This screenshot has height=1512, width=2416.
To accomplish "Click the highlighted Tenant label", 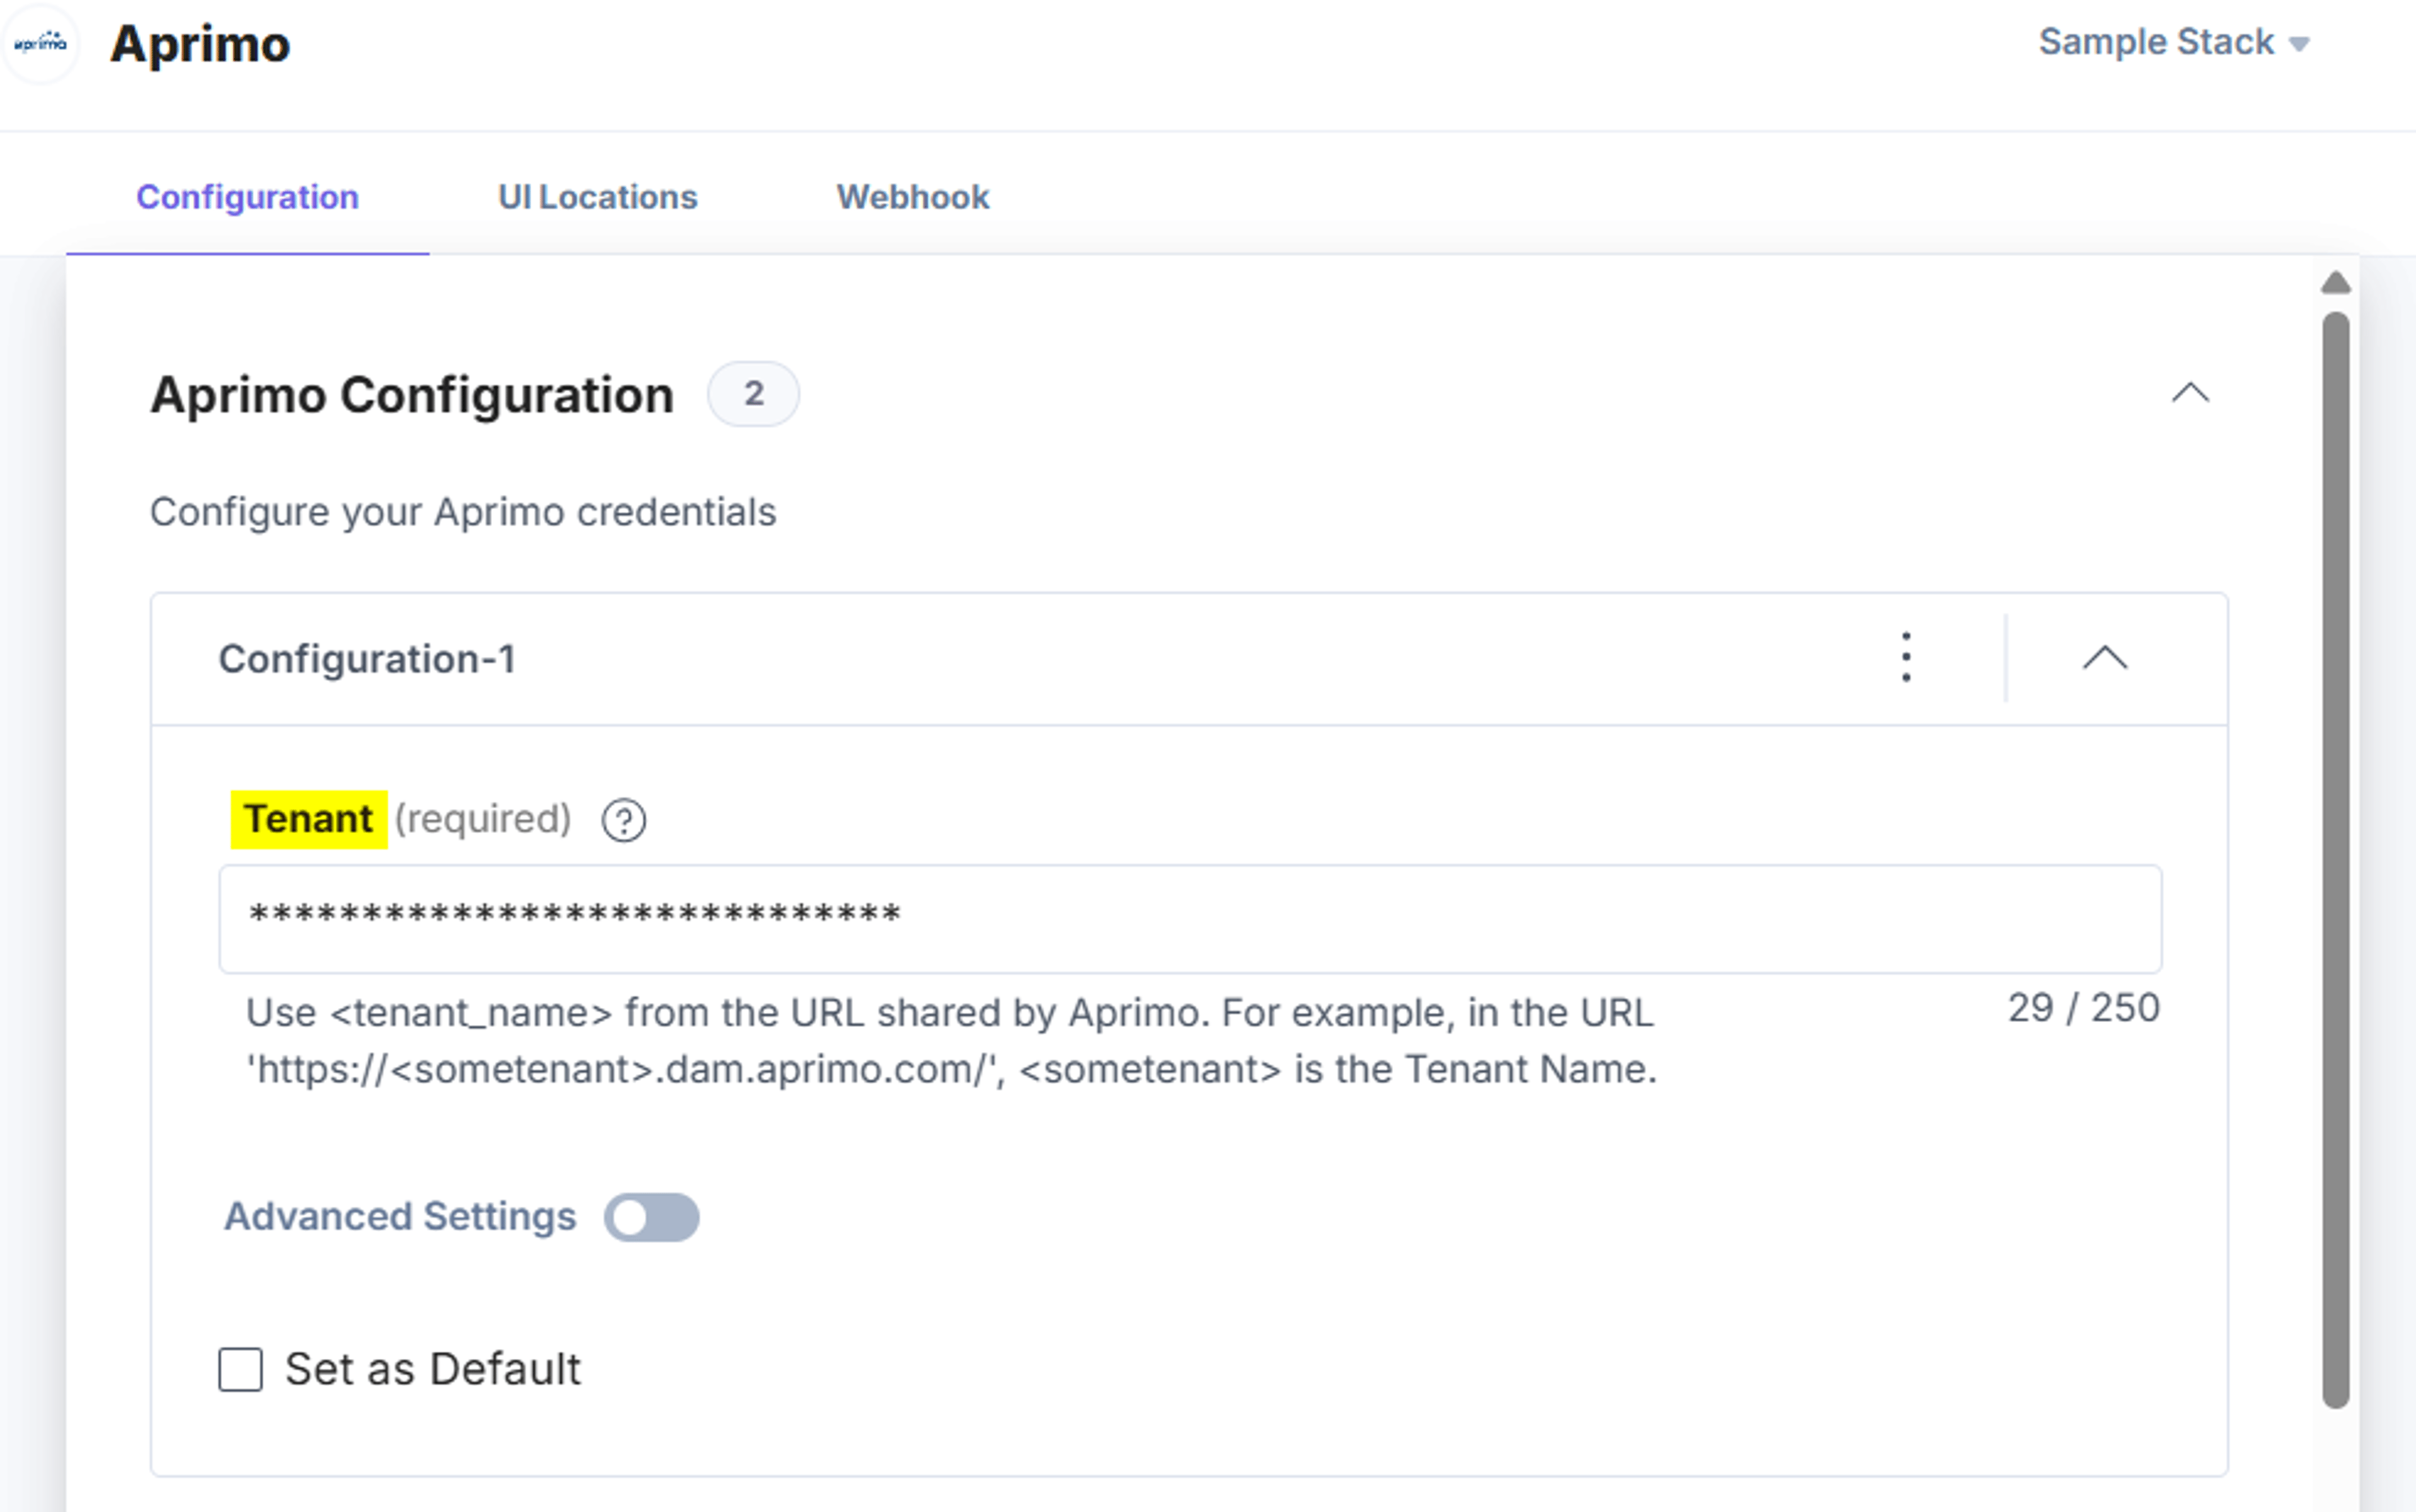I will pyautogui.click(x=308, y=819).
